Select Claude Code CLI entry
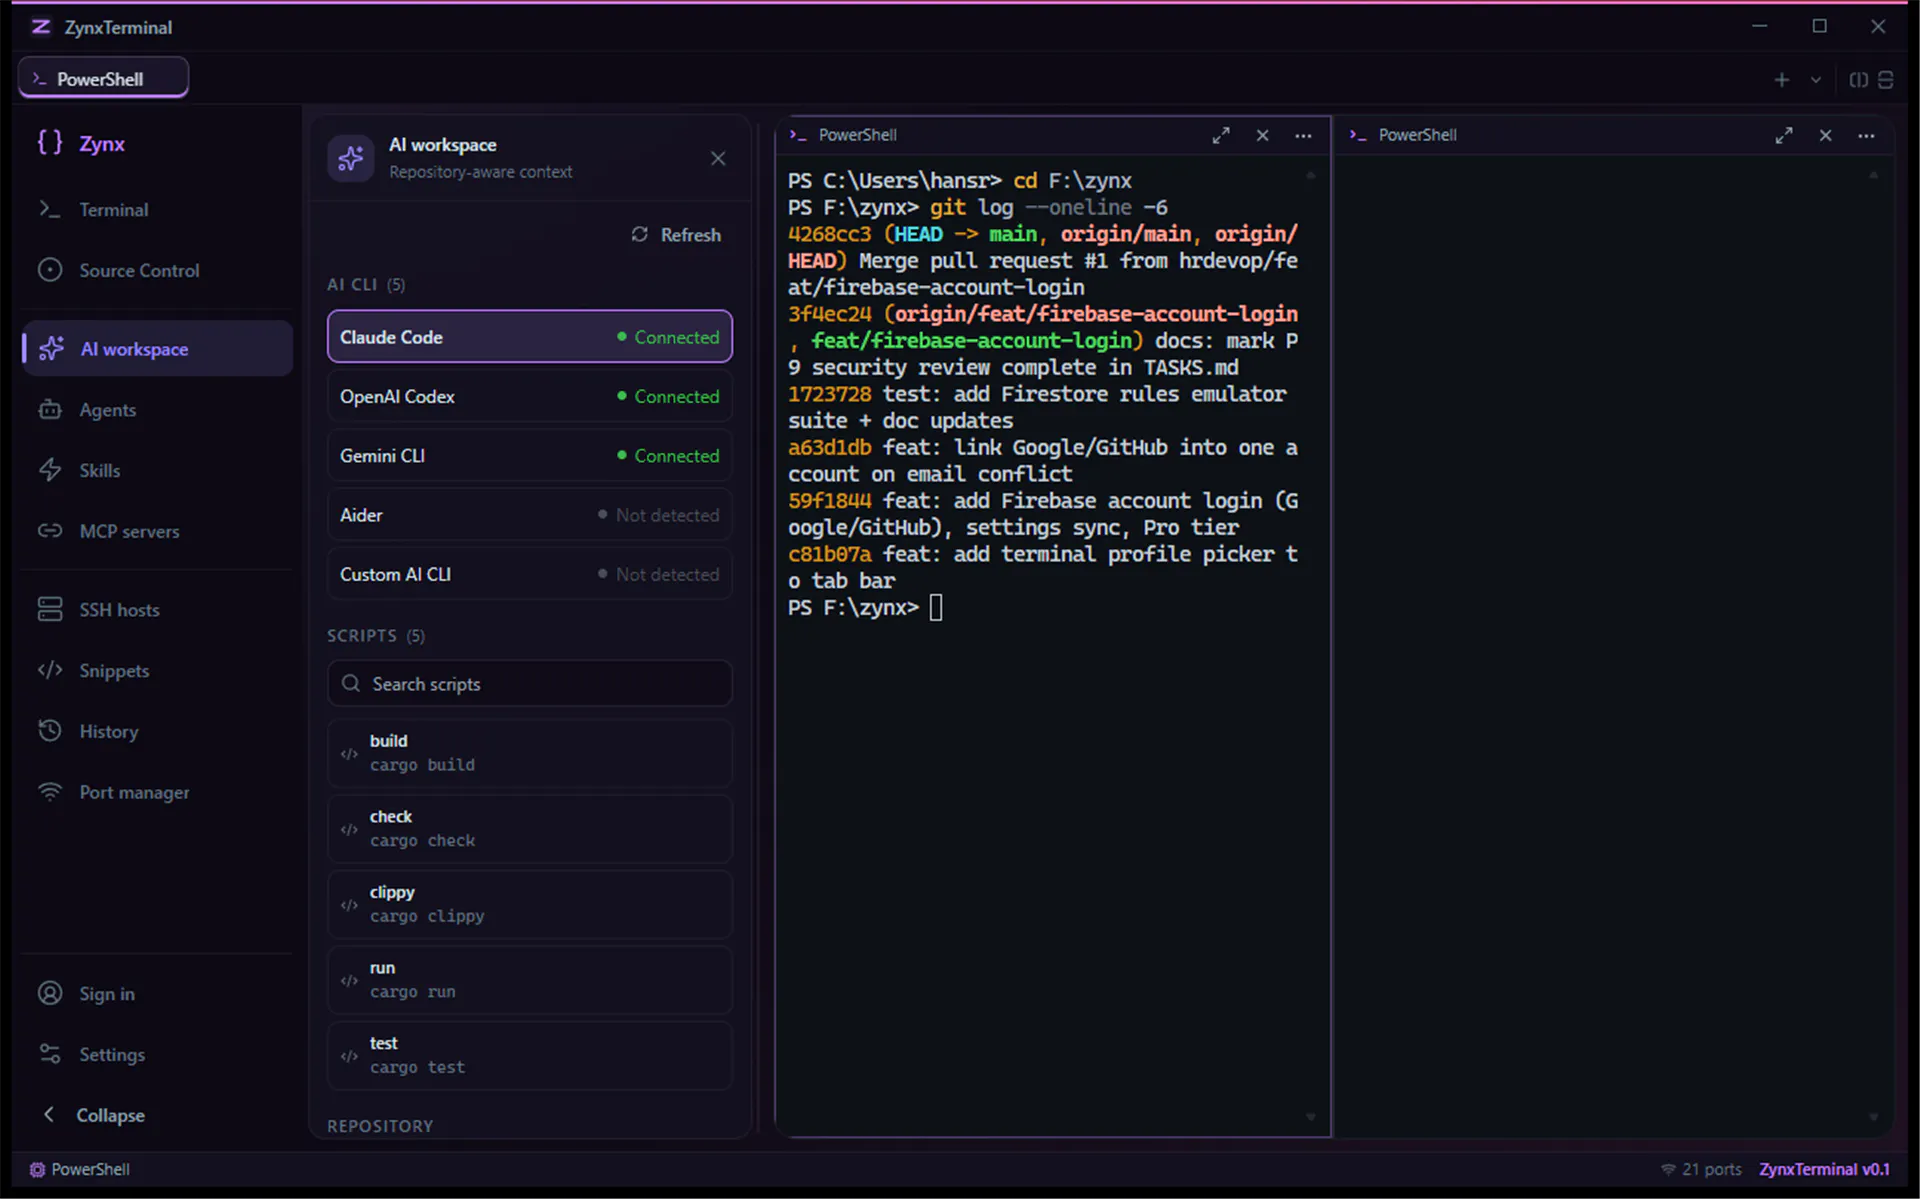 click(530, 337)
